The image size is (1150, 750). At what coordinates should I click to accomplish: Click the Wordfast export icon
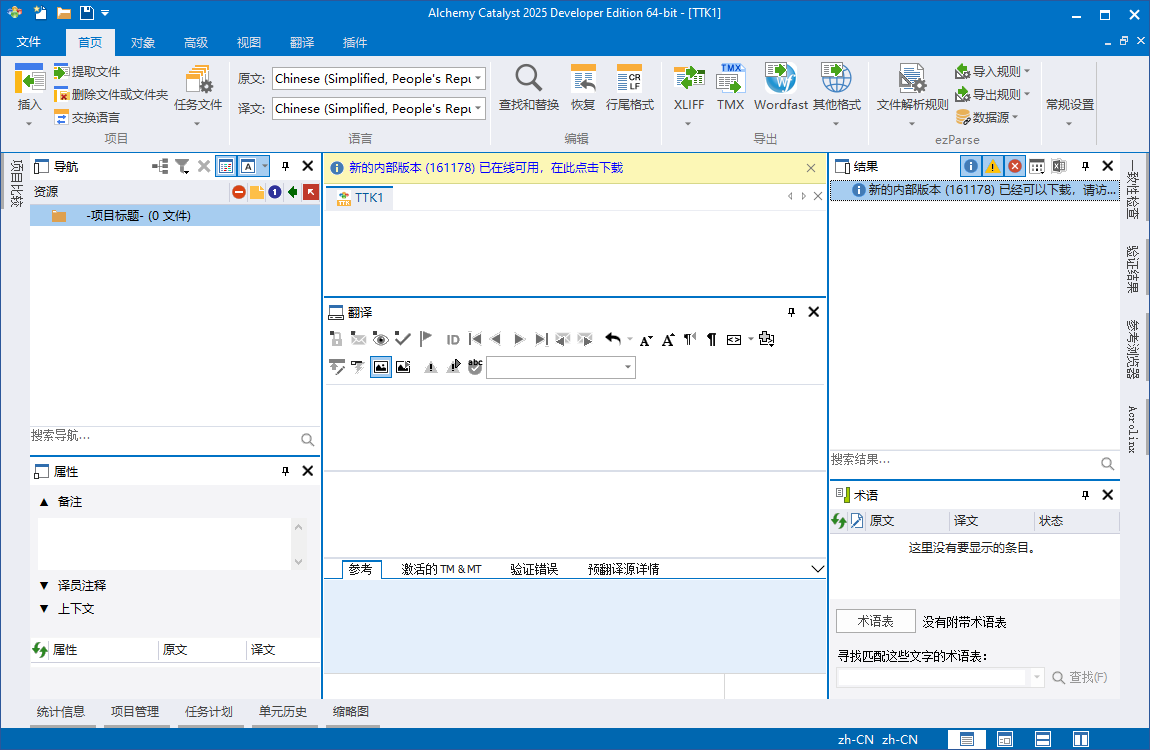[x=780, y=79]
